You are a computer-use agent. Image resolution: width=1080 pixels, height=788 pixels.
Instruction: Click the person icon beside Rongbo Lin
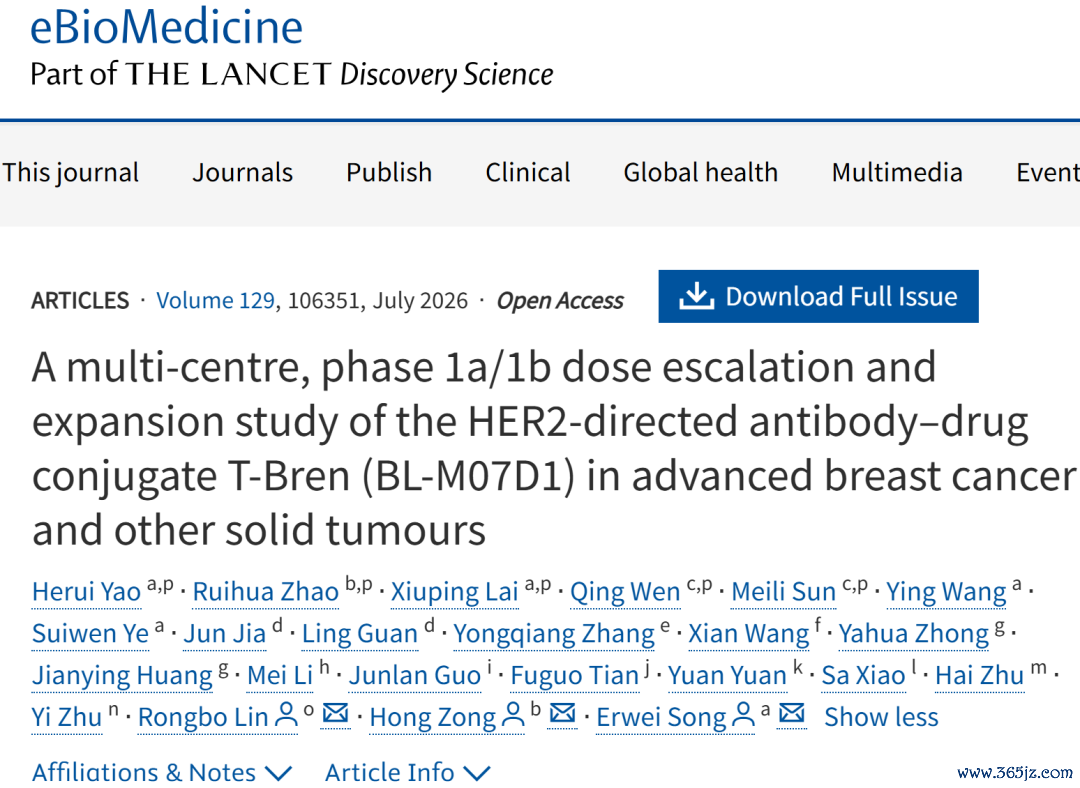coord(287,714)
